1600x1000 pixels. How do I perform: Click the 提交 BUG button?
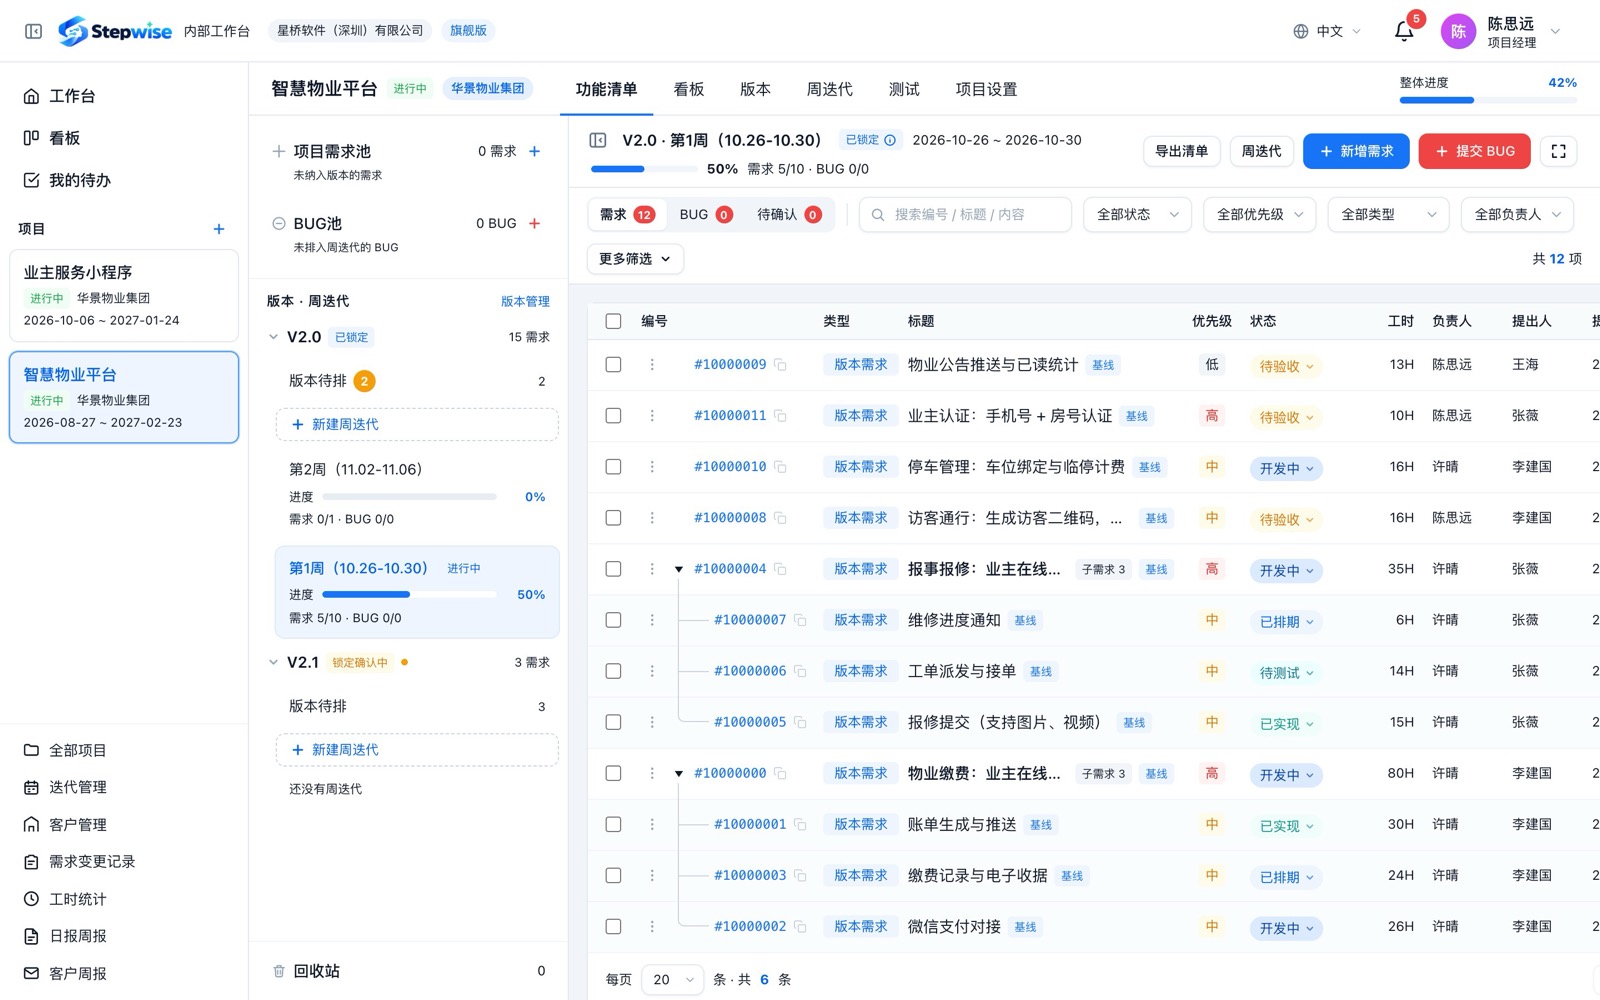click(x=1474, y=151)
